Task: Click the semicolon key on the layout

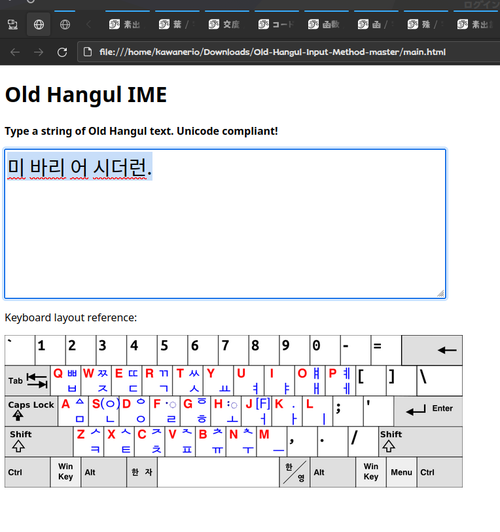Action: [x=348, y=411]
